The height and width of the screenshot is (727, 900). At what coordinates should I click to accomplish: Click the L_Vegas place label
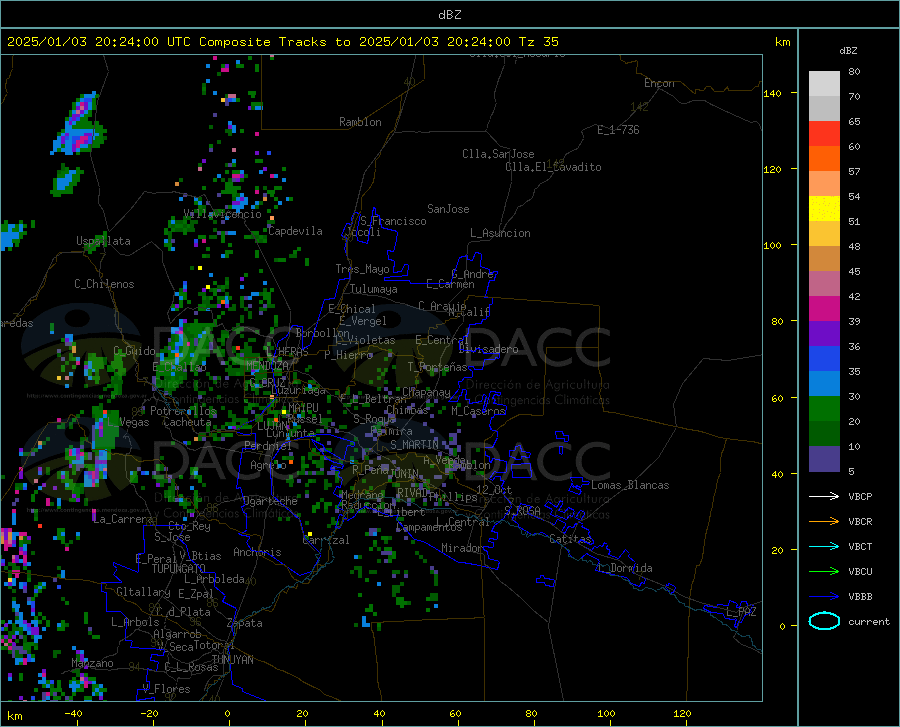pos(128,422)
